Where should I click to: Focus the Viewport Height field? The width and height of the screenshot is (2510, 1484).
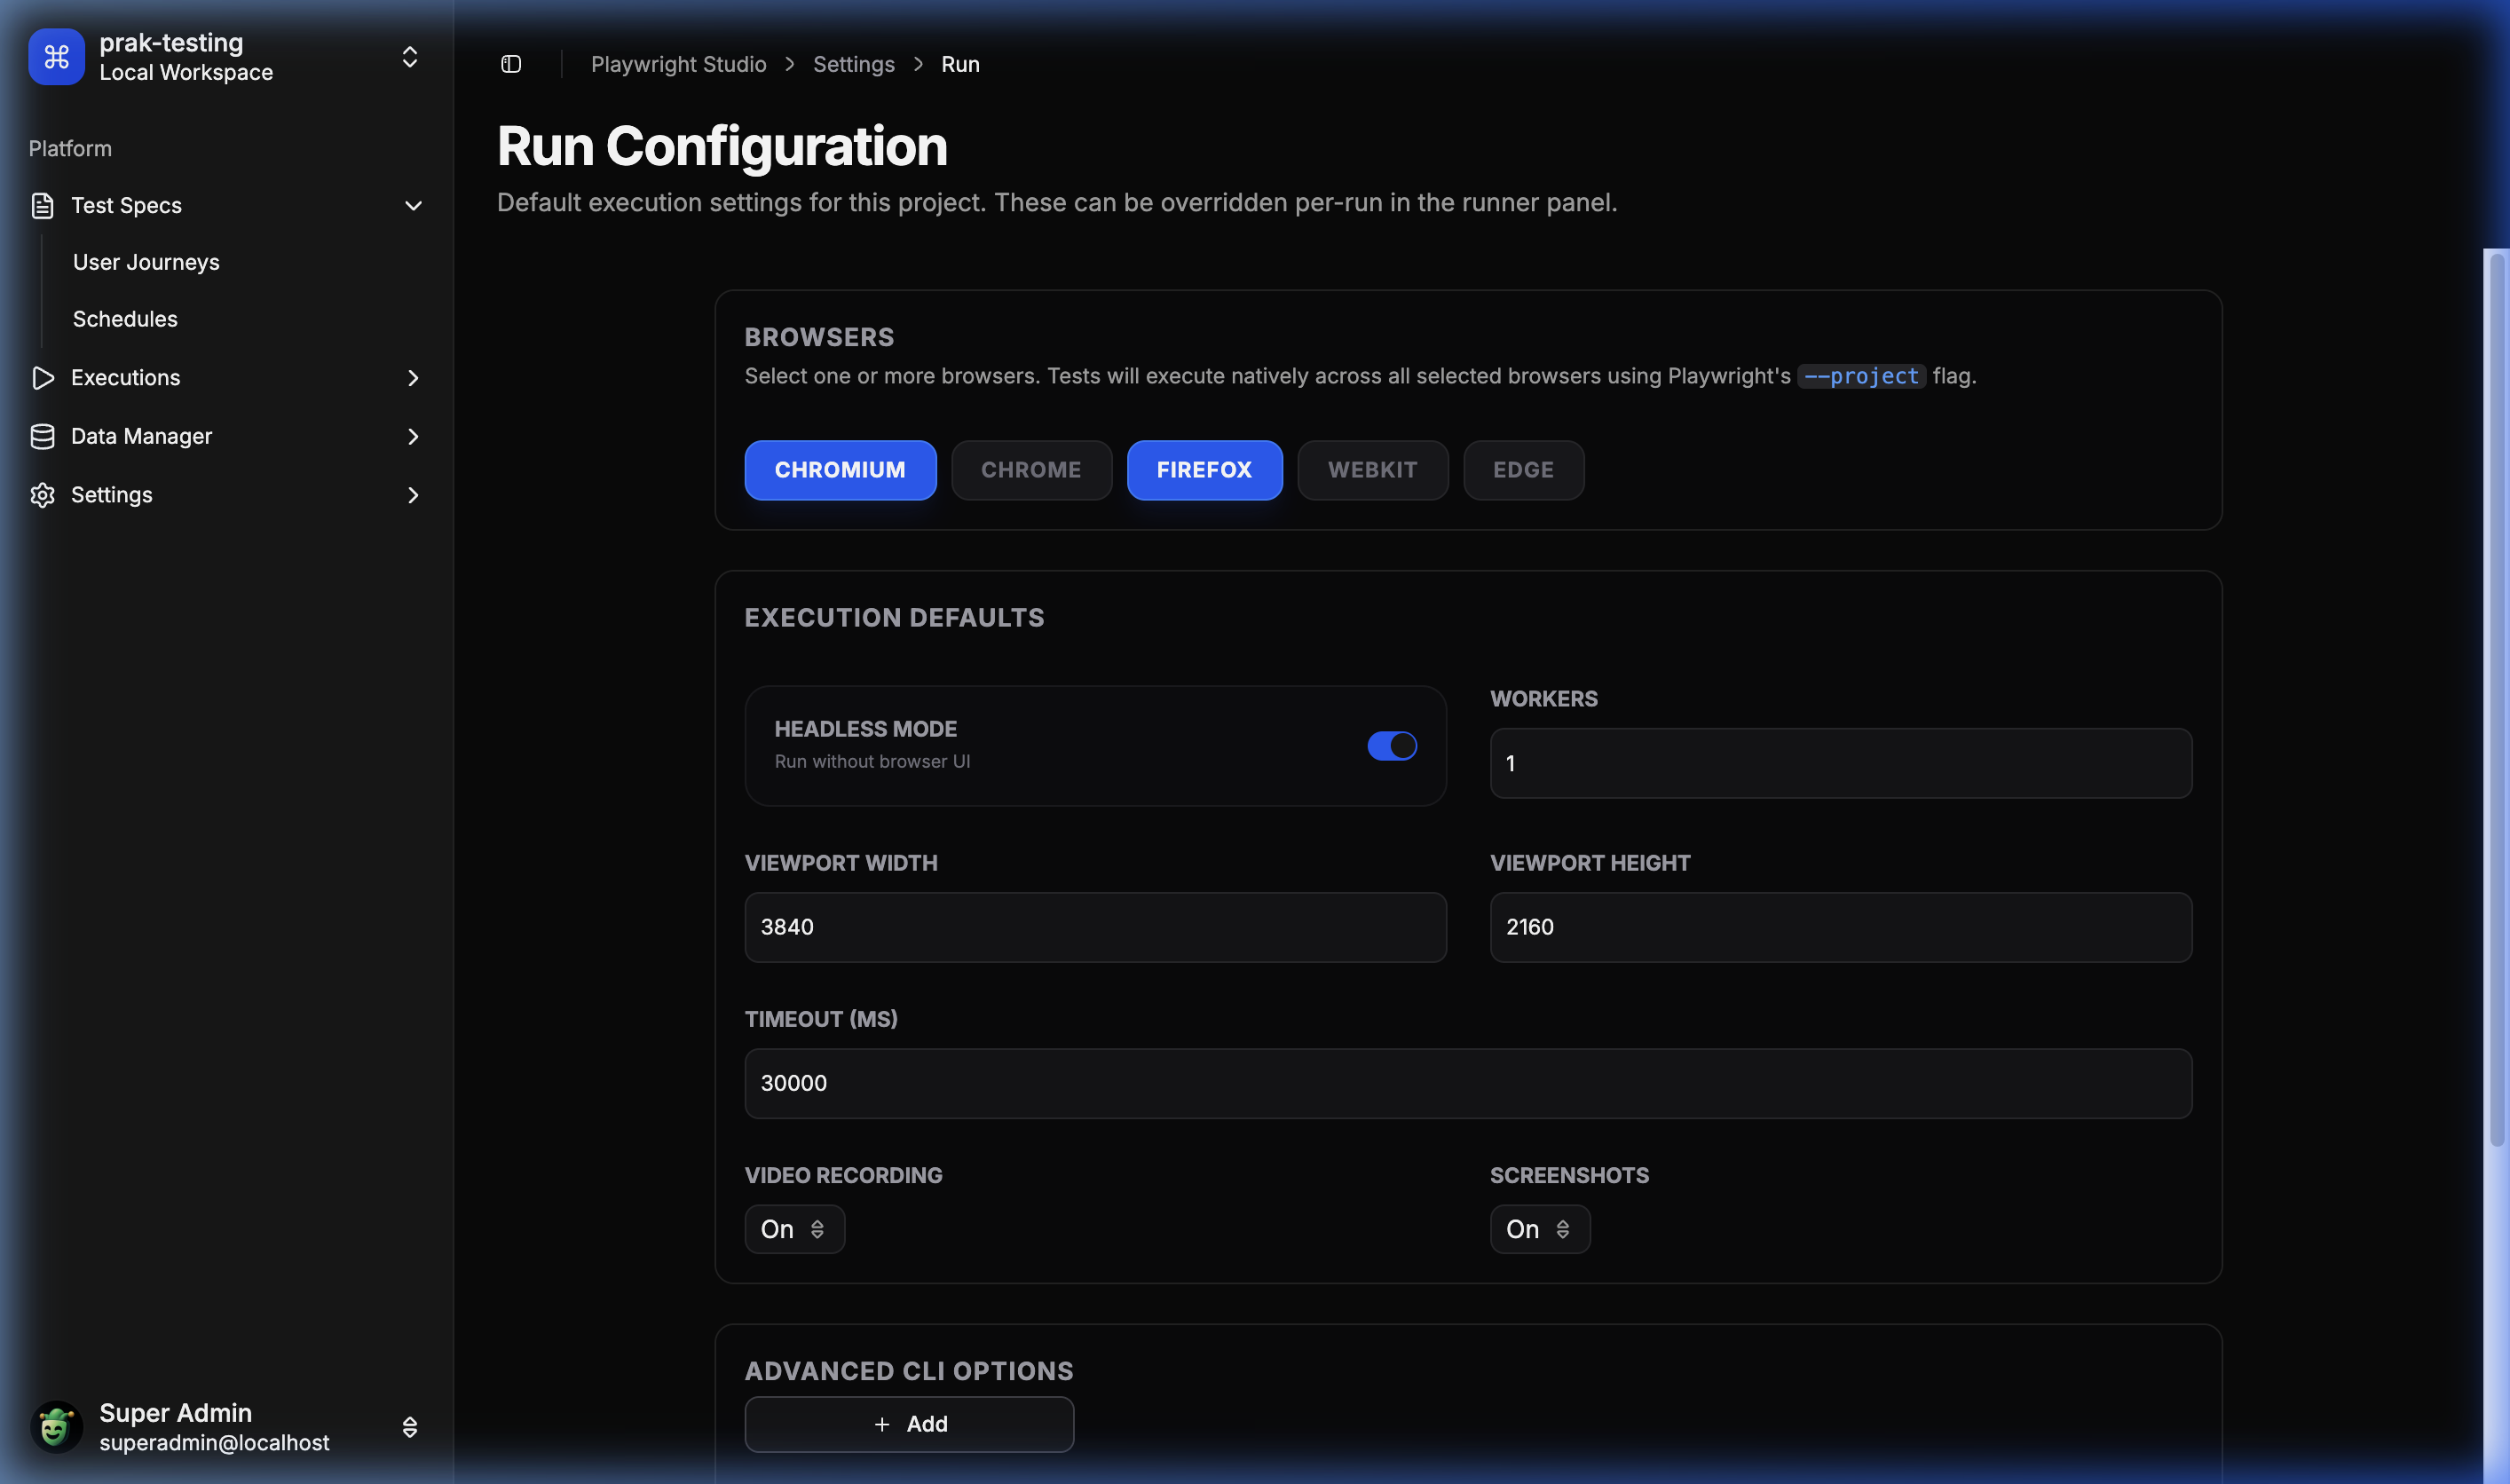pyautogui.click(x=1840, y=927)
